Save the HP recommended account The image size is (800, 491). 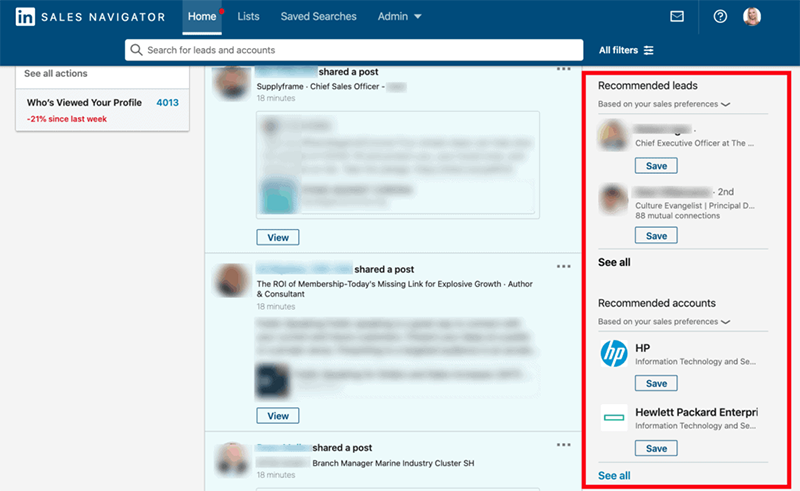[x=656, y=383]
